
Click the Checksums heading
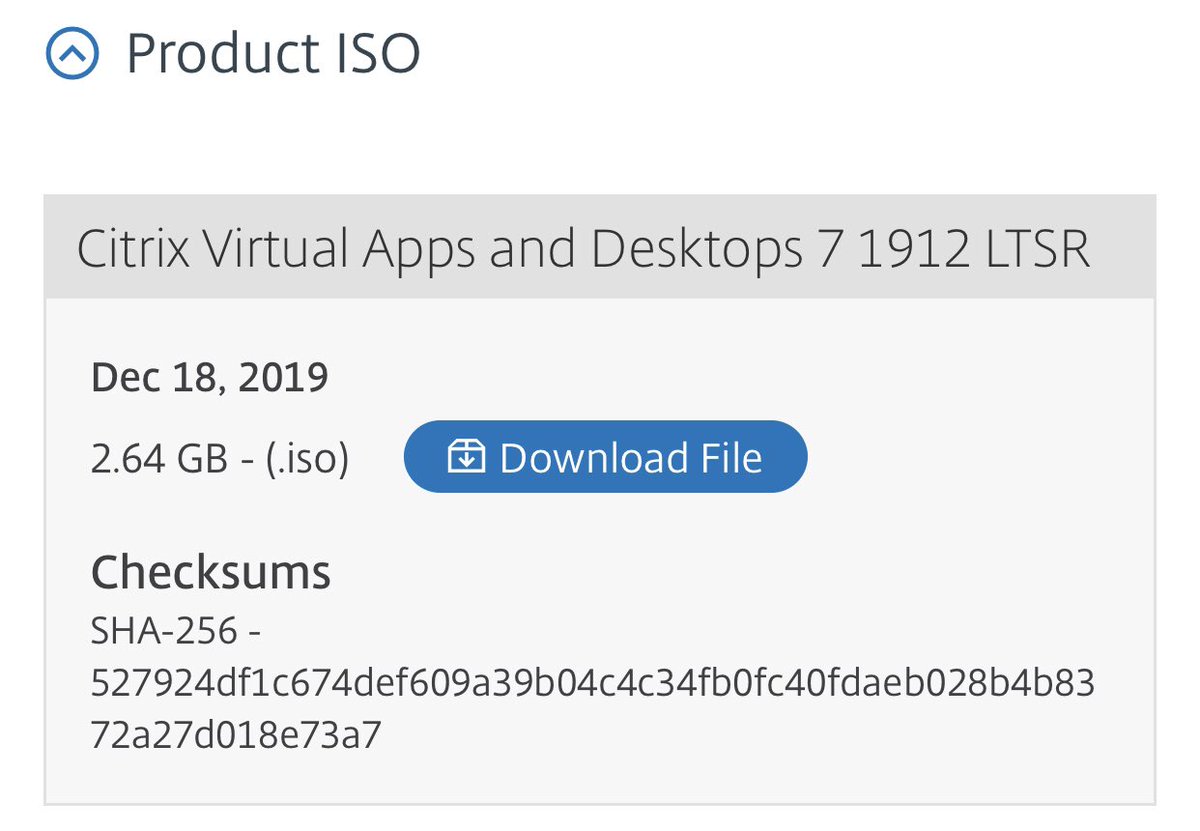tap(211, 573)
